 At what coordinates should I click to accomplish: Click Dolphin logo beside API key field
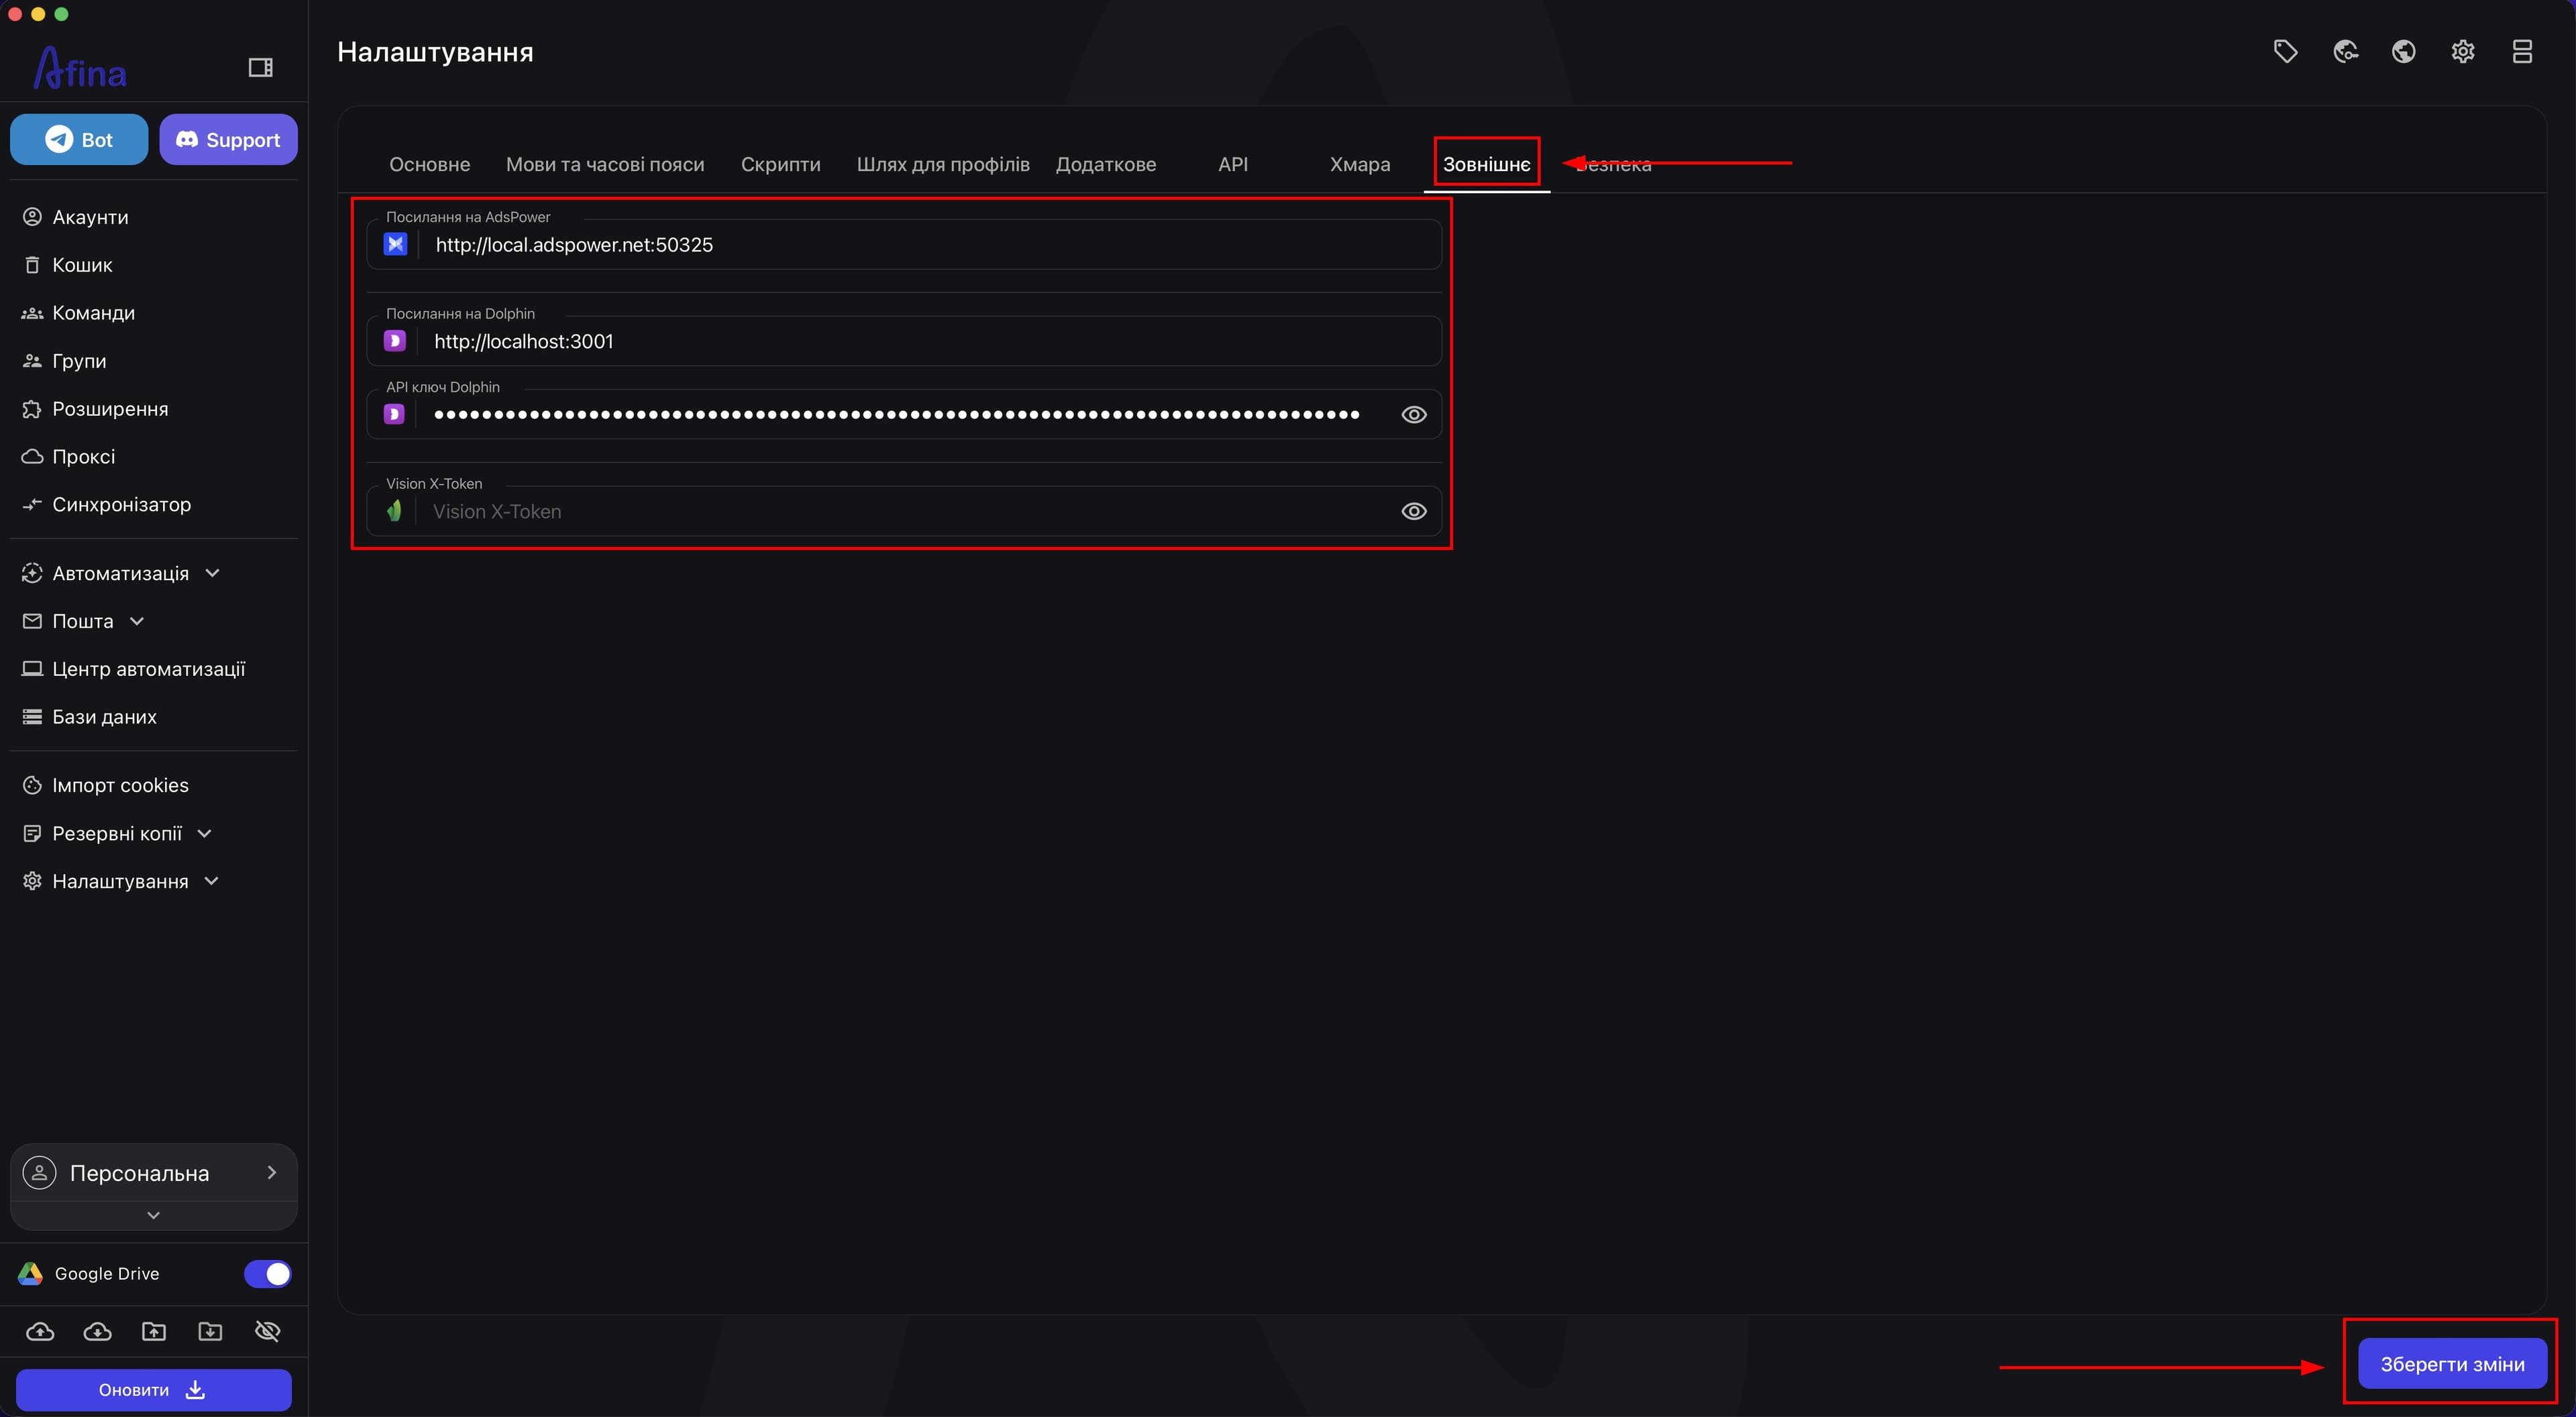394,414
